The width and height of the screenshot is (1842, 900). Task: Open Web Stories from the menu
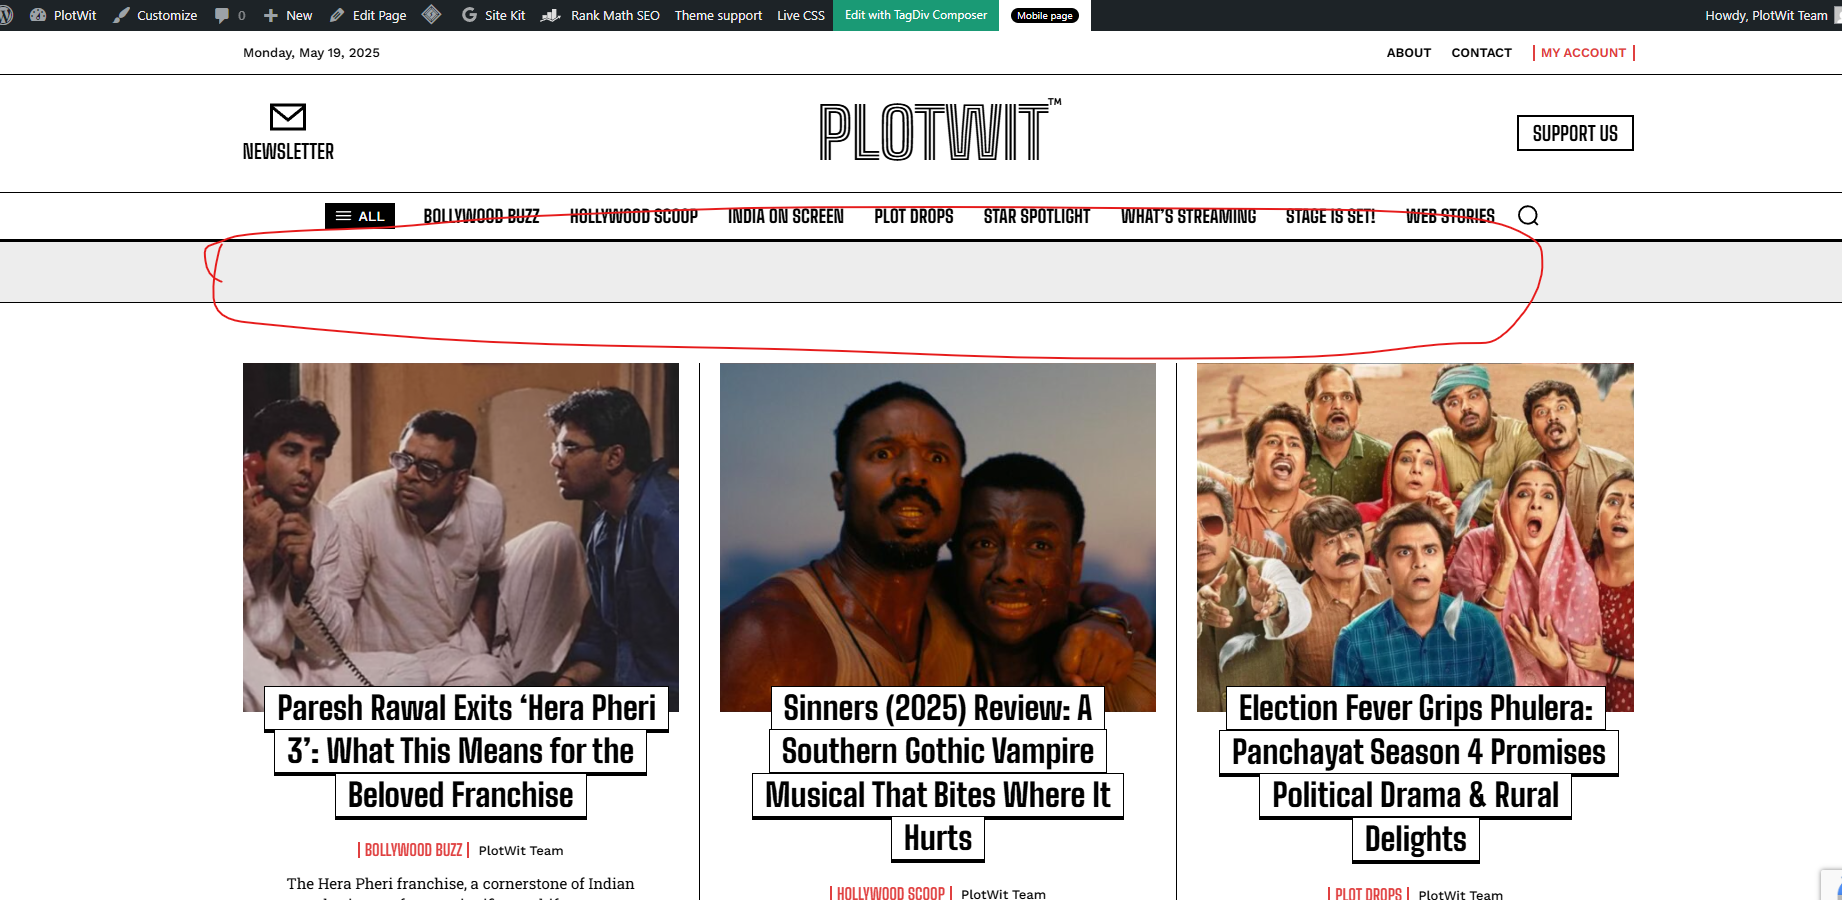click(1450, 216)
